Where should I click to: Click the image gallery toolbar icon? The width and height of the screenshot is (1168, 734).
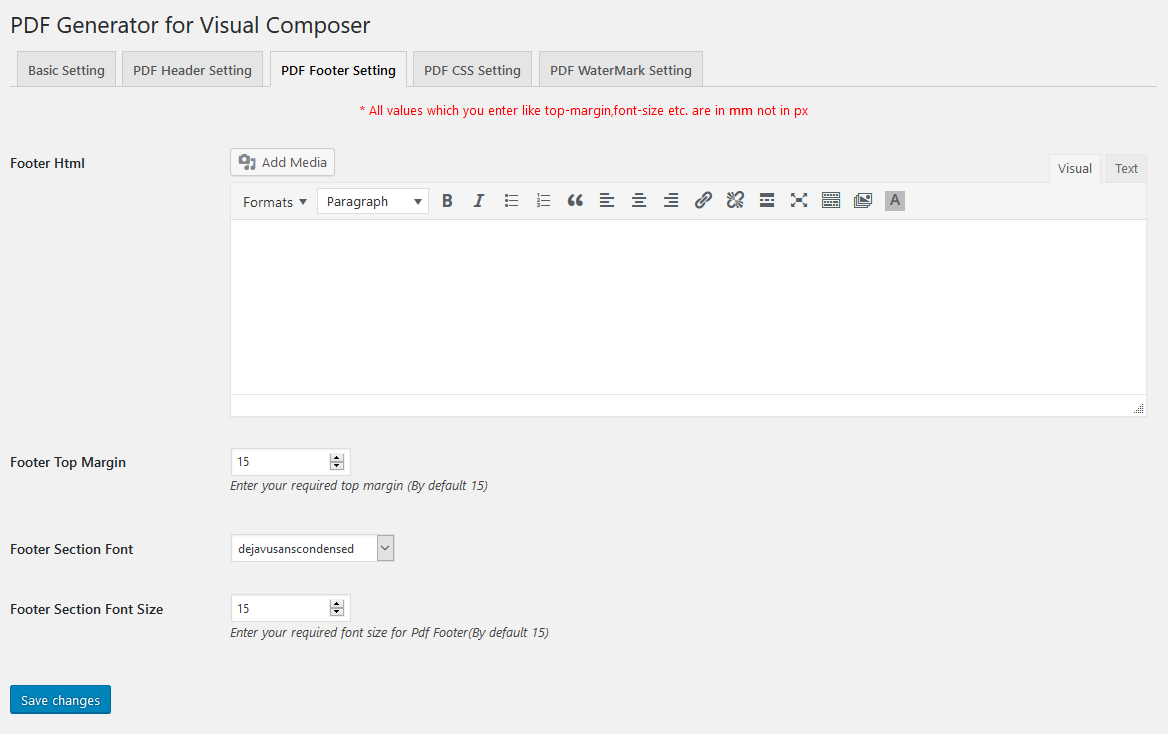pos(863,200)
